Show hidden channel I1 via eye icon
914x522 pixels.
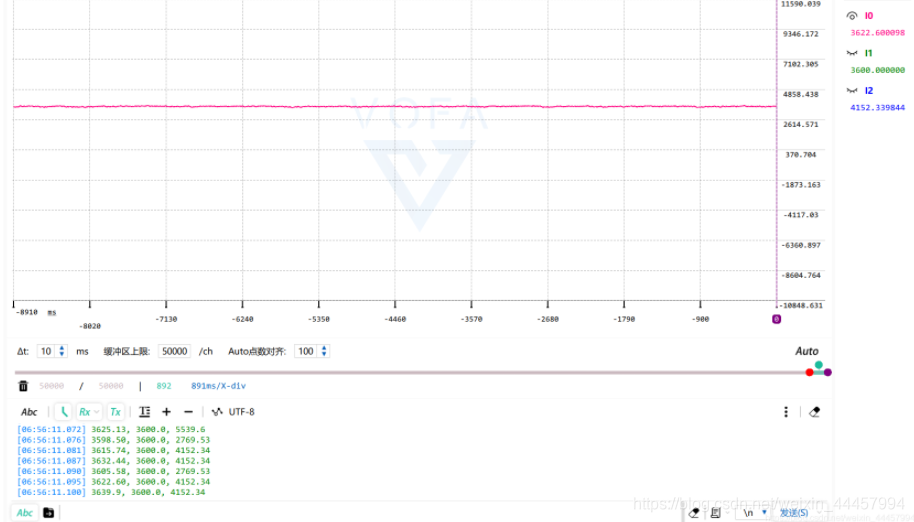tap(852, 53)
